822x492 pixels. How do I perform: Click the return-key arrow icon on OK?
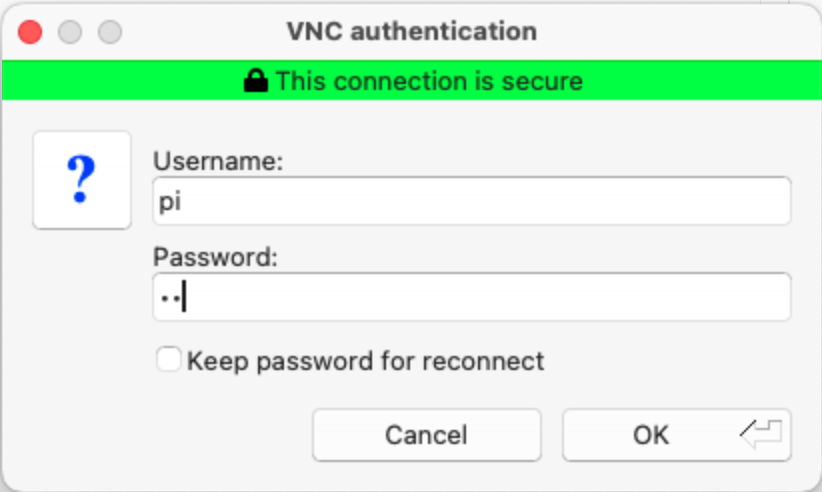(x=761, y=434)
